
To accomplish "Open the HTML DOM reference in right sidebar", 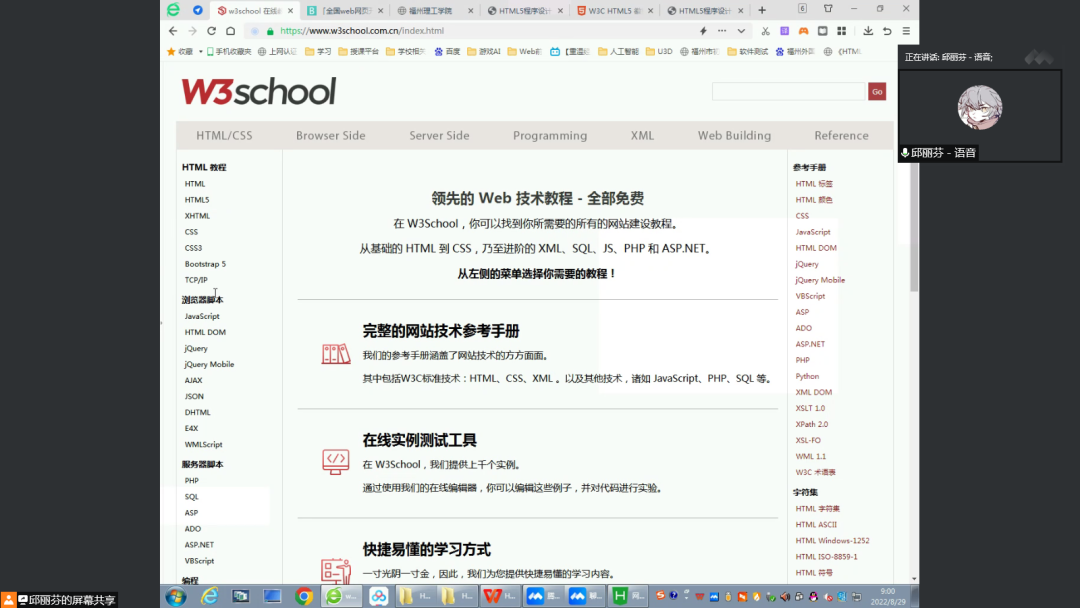I will coord(816,248).
